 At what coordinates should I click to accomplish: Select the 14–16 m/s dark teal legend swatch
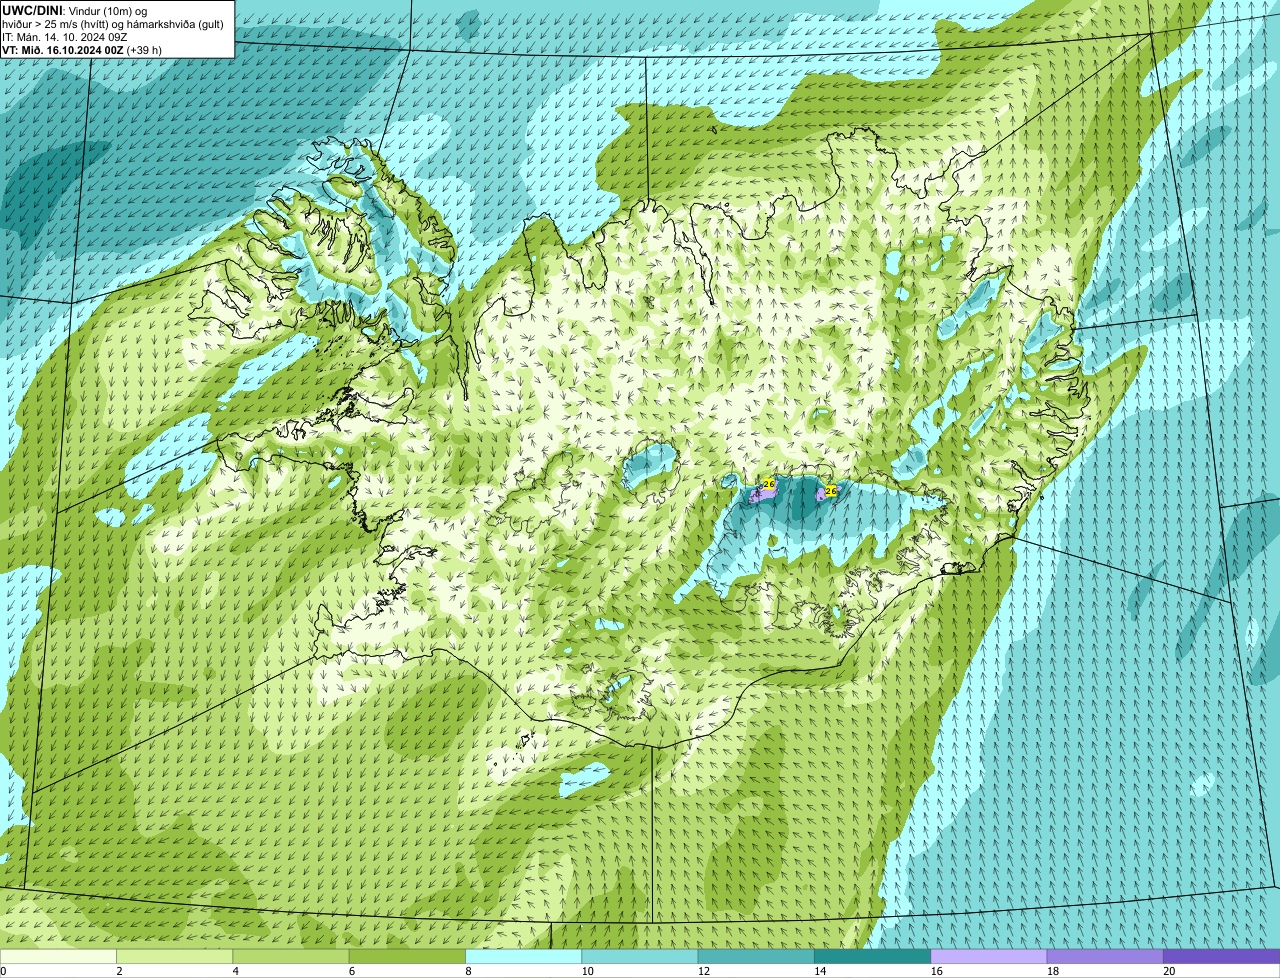(x=873, y=957)
